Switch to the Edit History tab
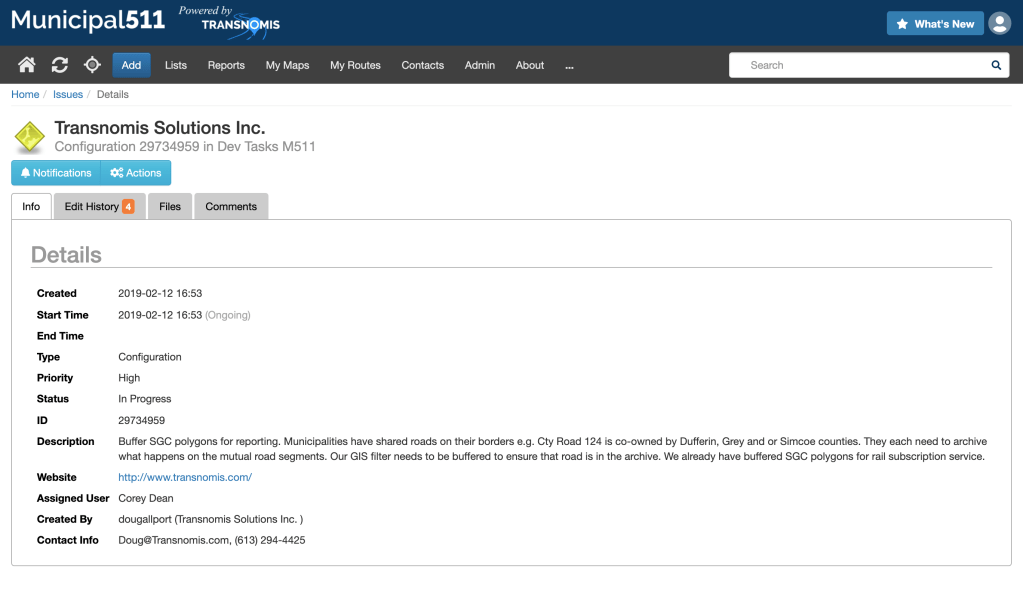Screen dimensions: 1023x611 [99, 206]
